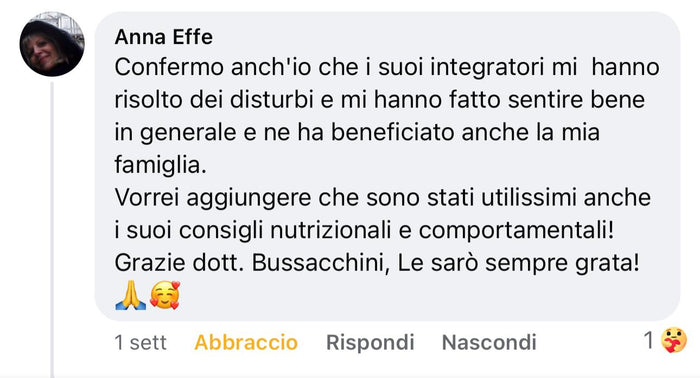
Task: Click the reaction count number 1
Action: [x=649, y=341]
